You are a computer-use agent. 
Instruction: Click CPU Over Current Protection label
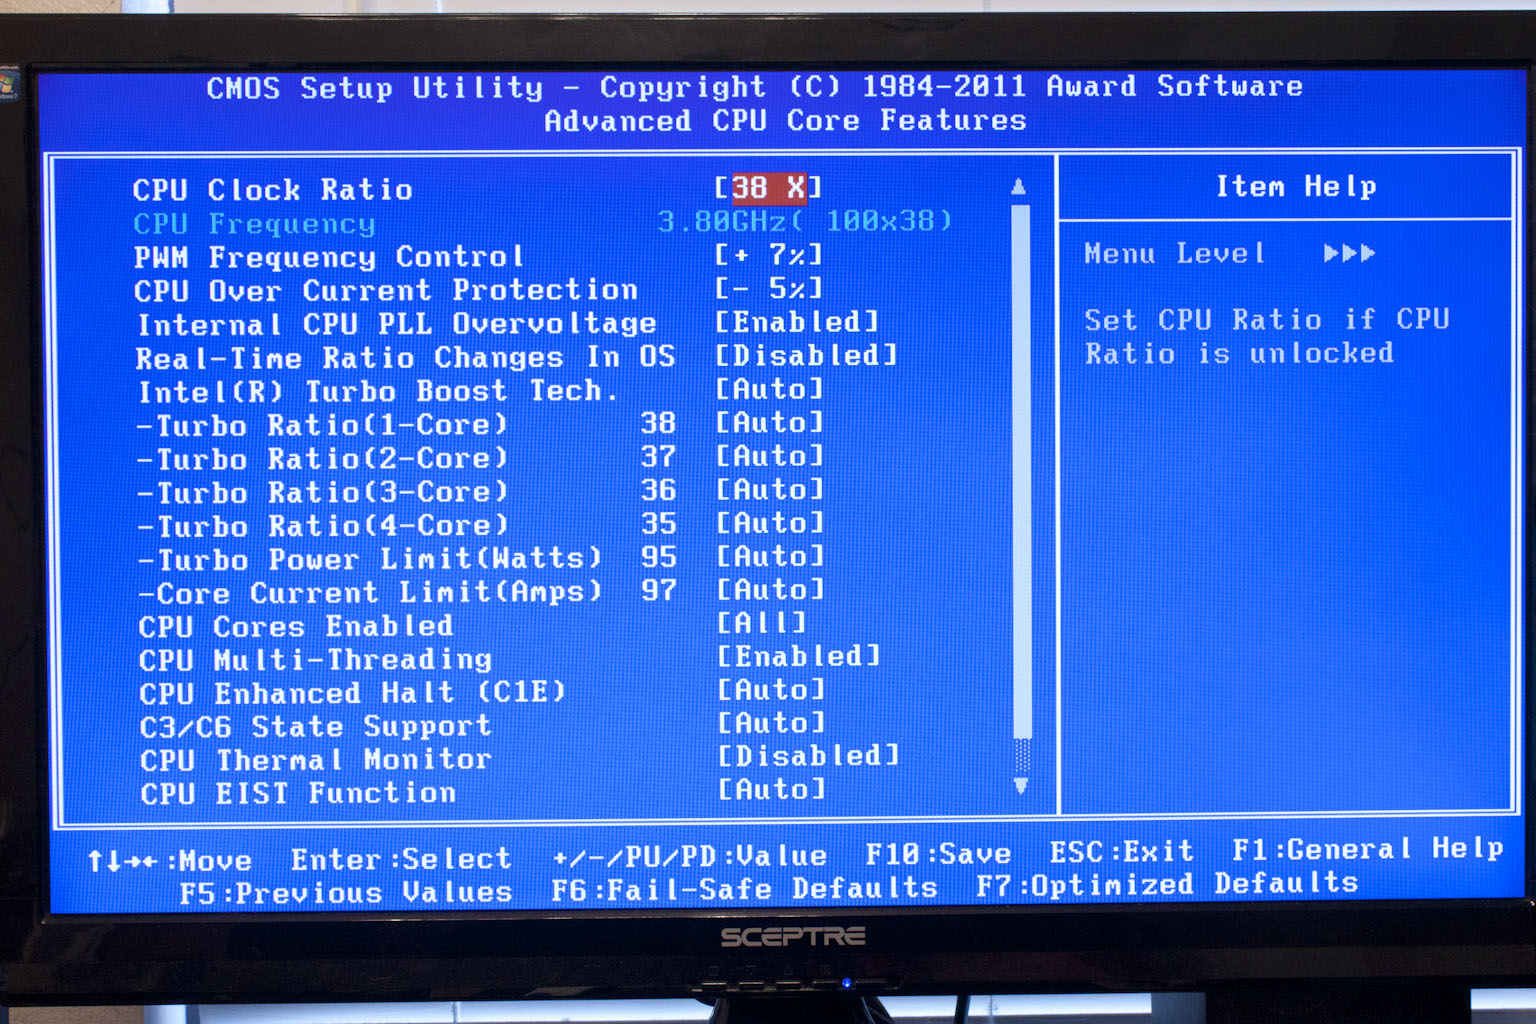click(x=385, y=290)
